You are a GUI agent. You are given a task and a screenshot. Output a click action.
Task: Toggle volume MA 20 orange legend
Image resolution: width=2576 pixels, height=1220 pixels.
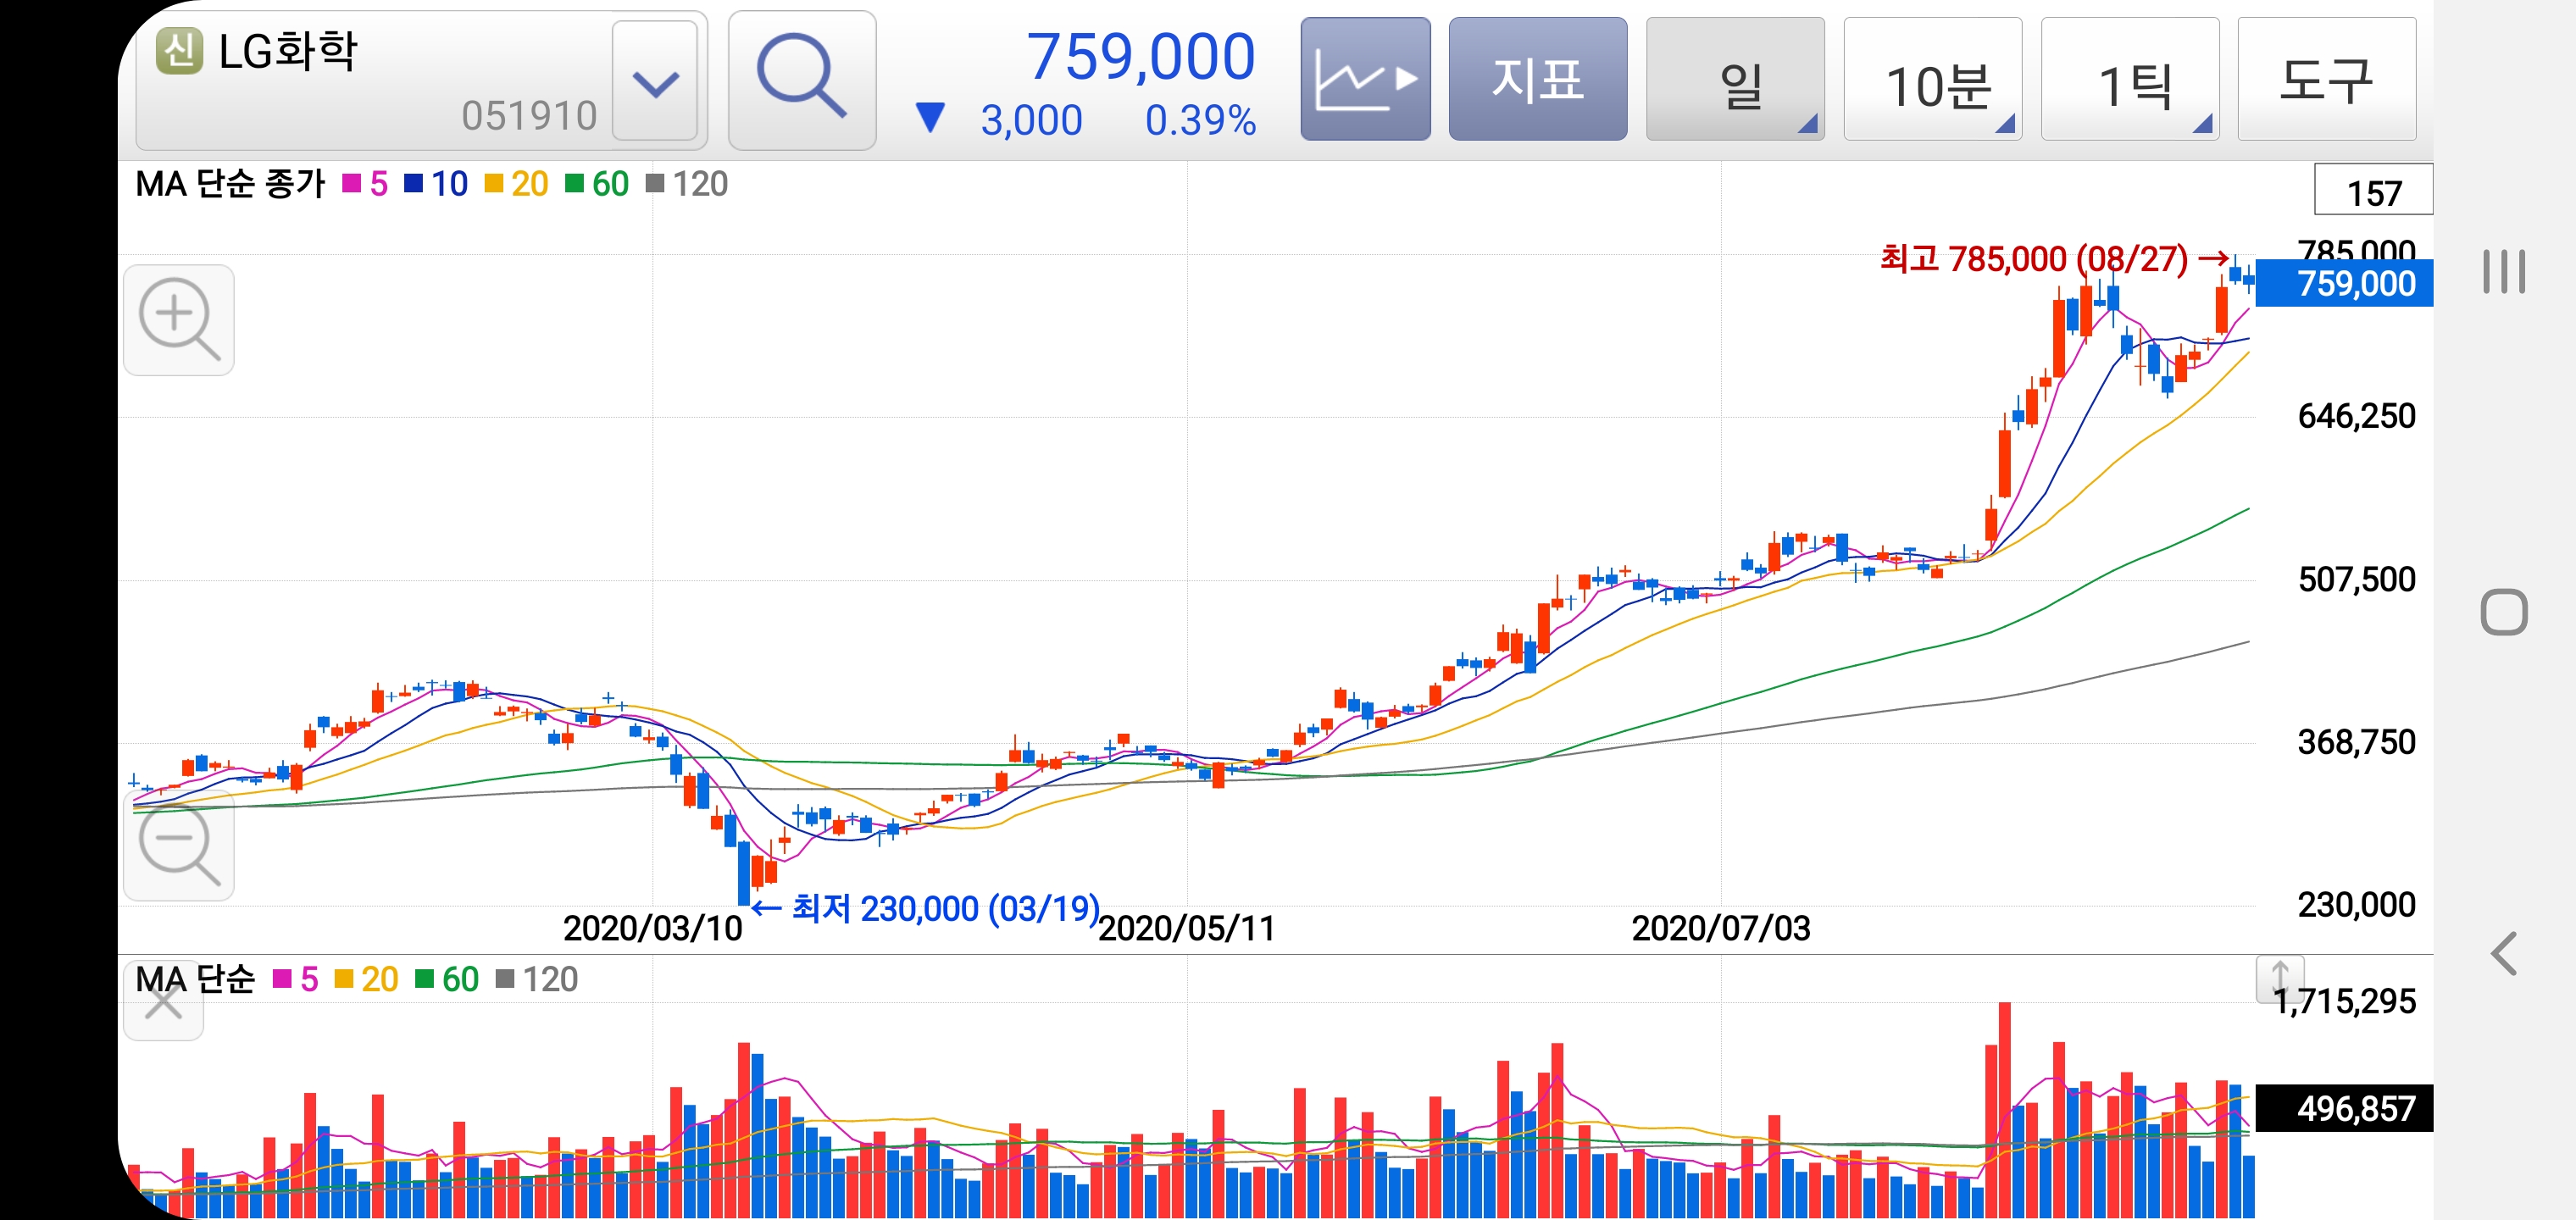tap(366, 979)
